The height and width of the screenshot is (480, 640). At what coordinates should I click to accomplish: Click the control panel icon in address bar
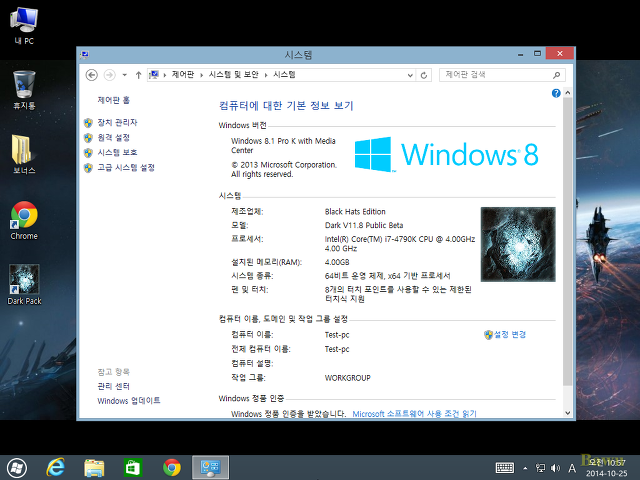point(154,75)
